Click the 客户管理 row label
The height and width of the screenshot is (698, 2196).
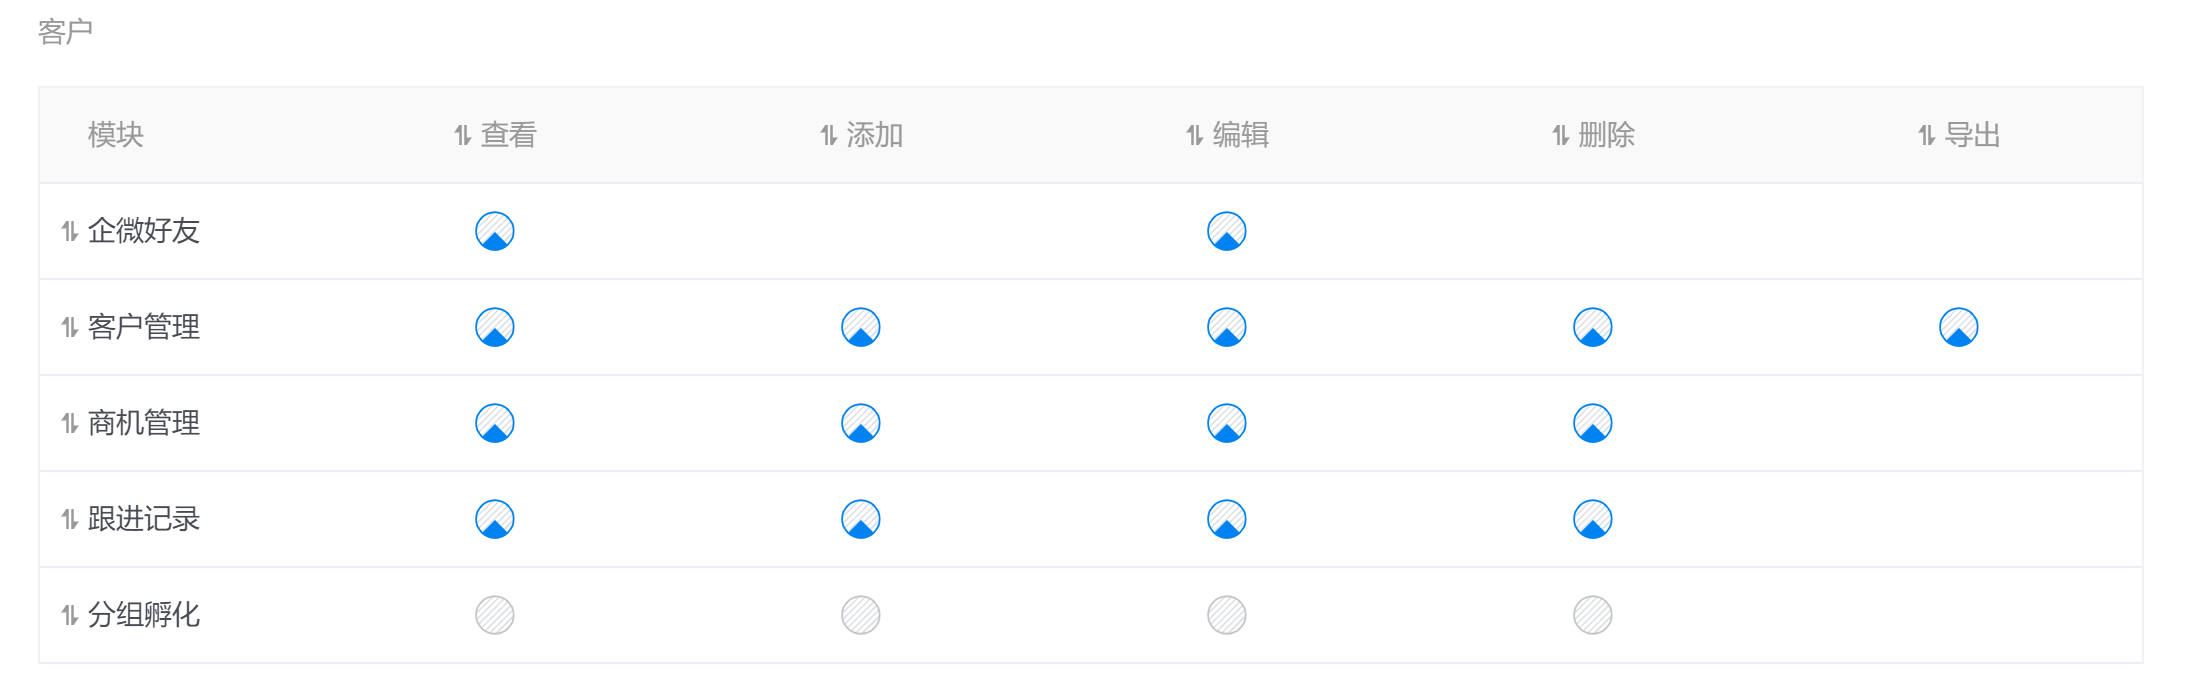(x=144, y=327)
